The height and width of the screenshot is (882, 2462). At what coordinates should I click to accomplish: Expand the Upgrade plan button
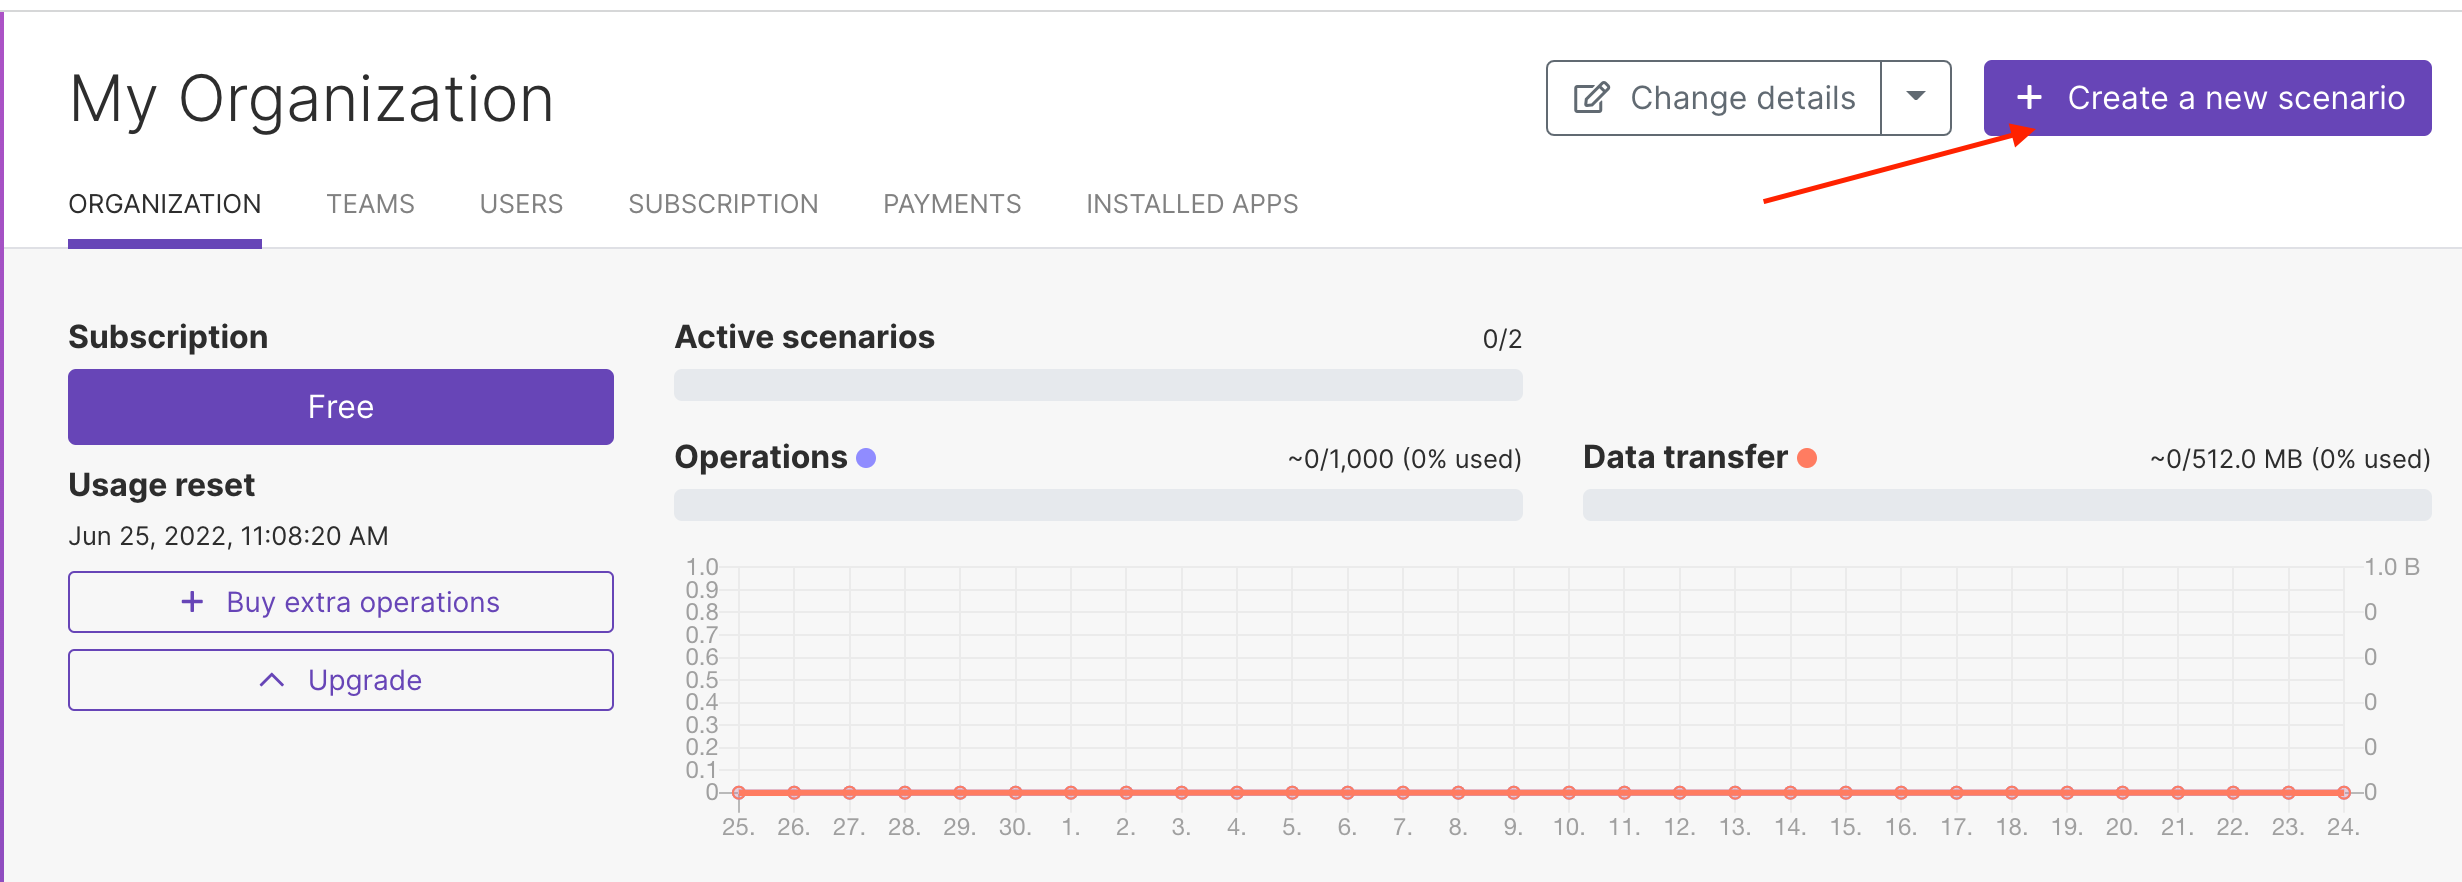341,680
